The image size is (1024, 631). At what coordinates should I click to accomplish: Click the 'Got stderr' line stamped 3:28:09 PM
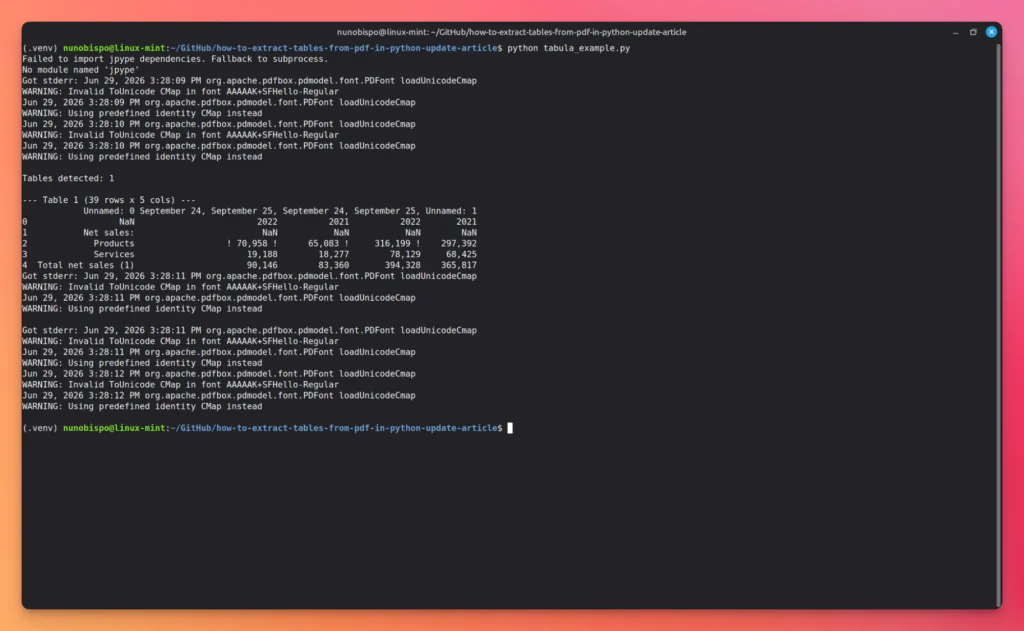tap(249, 80)
